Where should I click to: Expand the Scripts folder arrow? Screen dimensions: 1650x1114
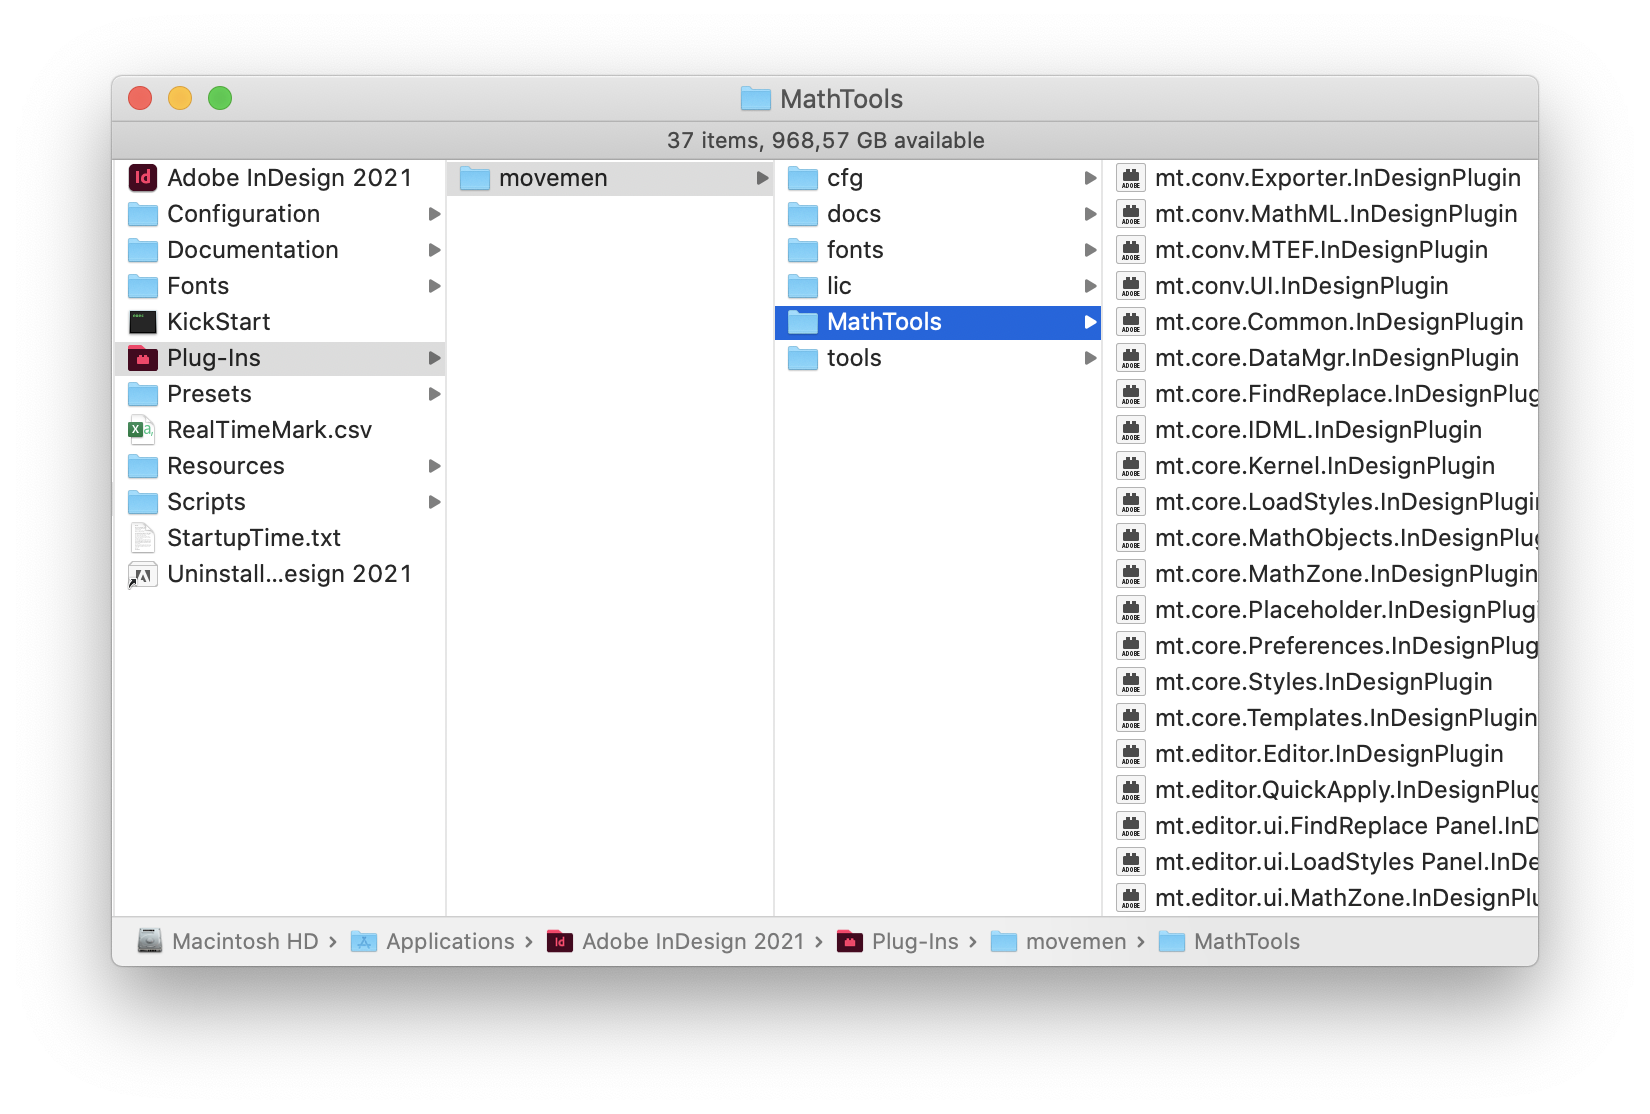(434, 502)
